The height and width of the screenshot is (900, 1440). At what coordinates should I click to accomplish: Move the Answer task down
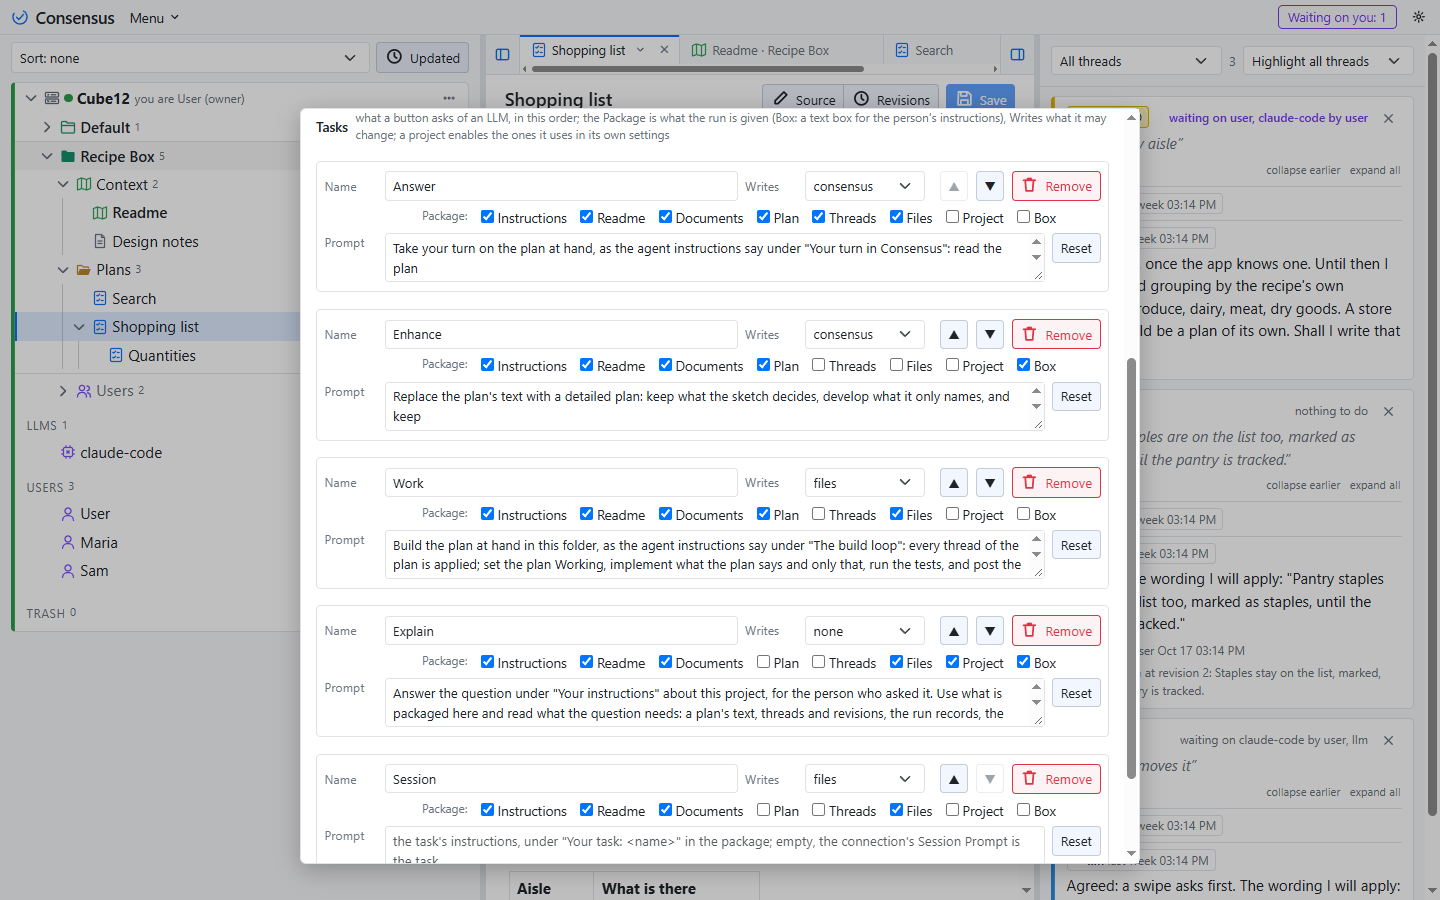pyautogui.click(x=990, y=187)
